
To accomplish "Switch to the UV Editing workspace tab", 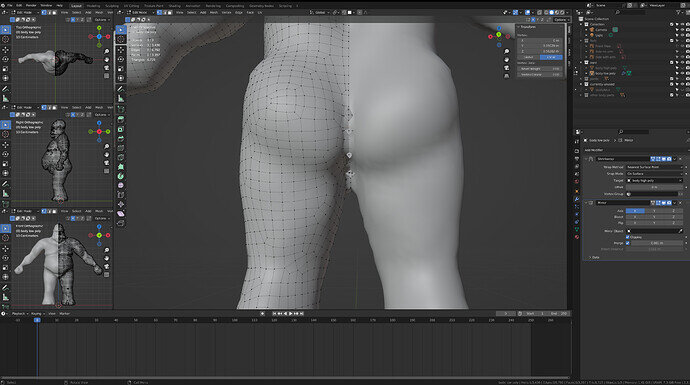I will tap(131, 6).
